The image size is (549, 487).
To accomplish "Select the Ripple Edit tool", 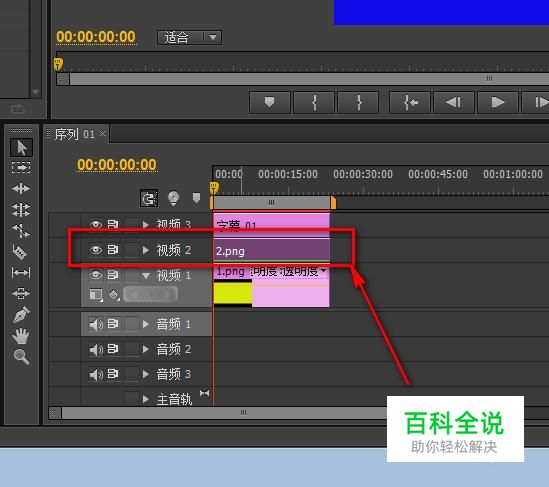I will 21,189.
